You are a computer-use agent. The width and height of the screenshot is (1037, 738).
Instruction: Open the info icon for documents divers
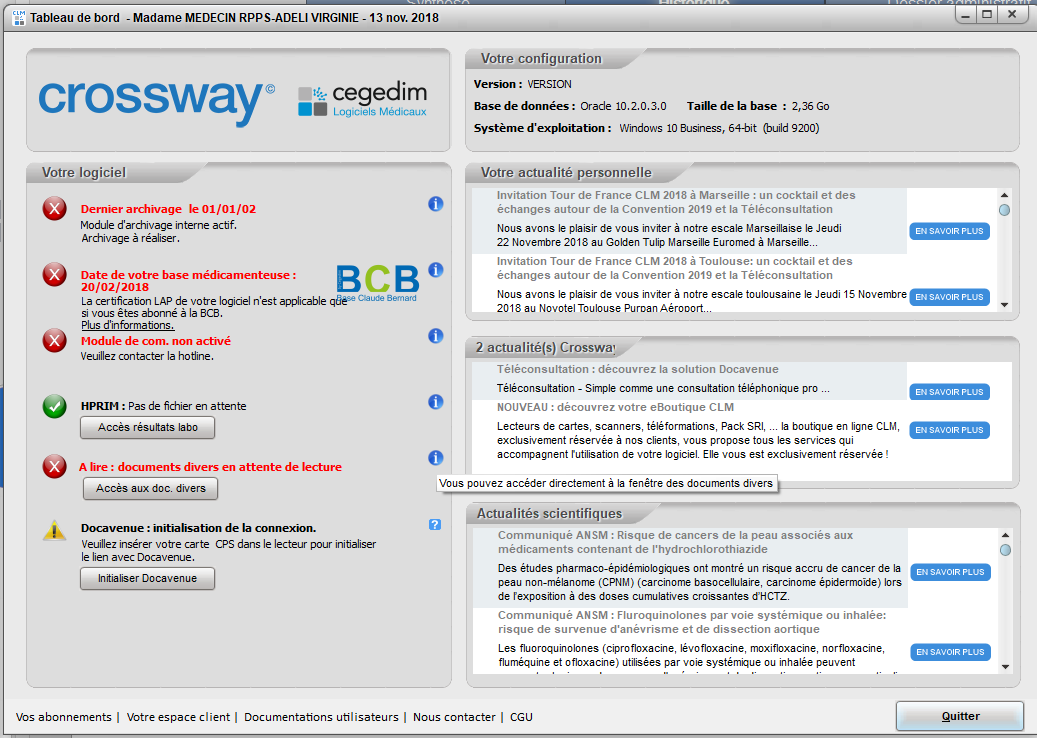tap(435, 458)
